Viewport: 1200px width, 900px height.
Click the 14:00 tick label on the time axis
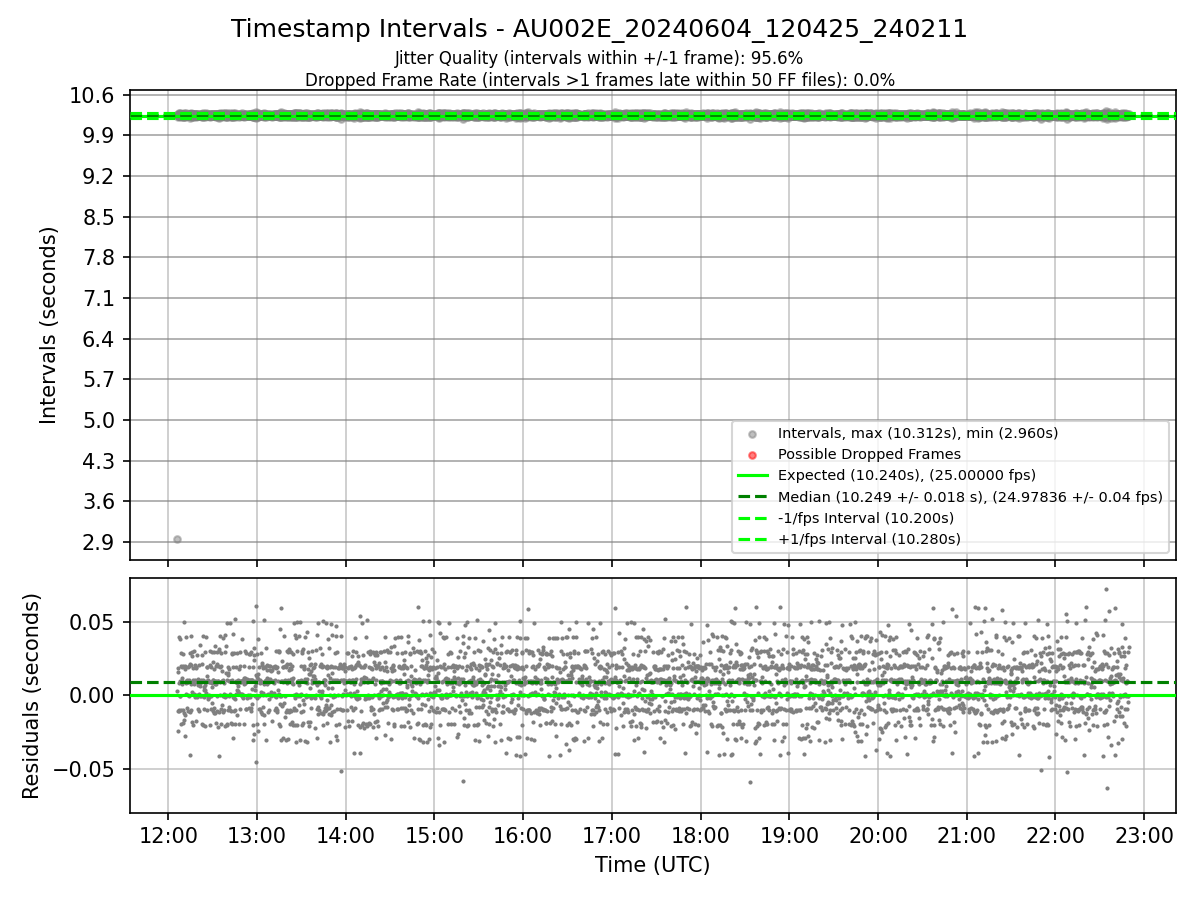coord(345,835)
